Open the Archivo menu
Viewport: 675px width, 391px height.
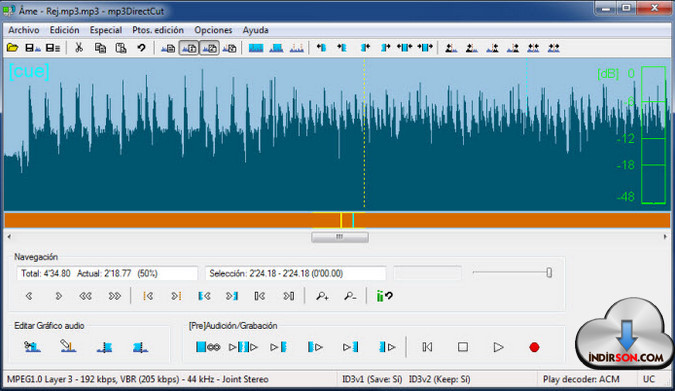click(24, 30)
